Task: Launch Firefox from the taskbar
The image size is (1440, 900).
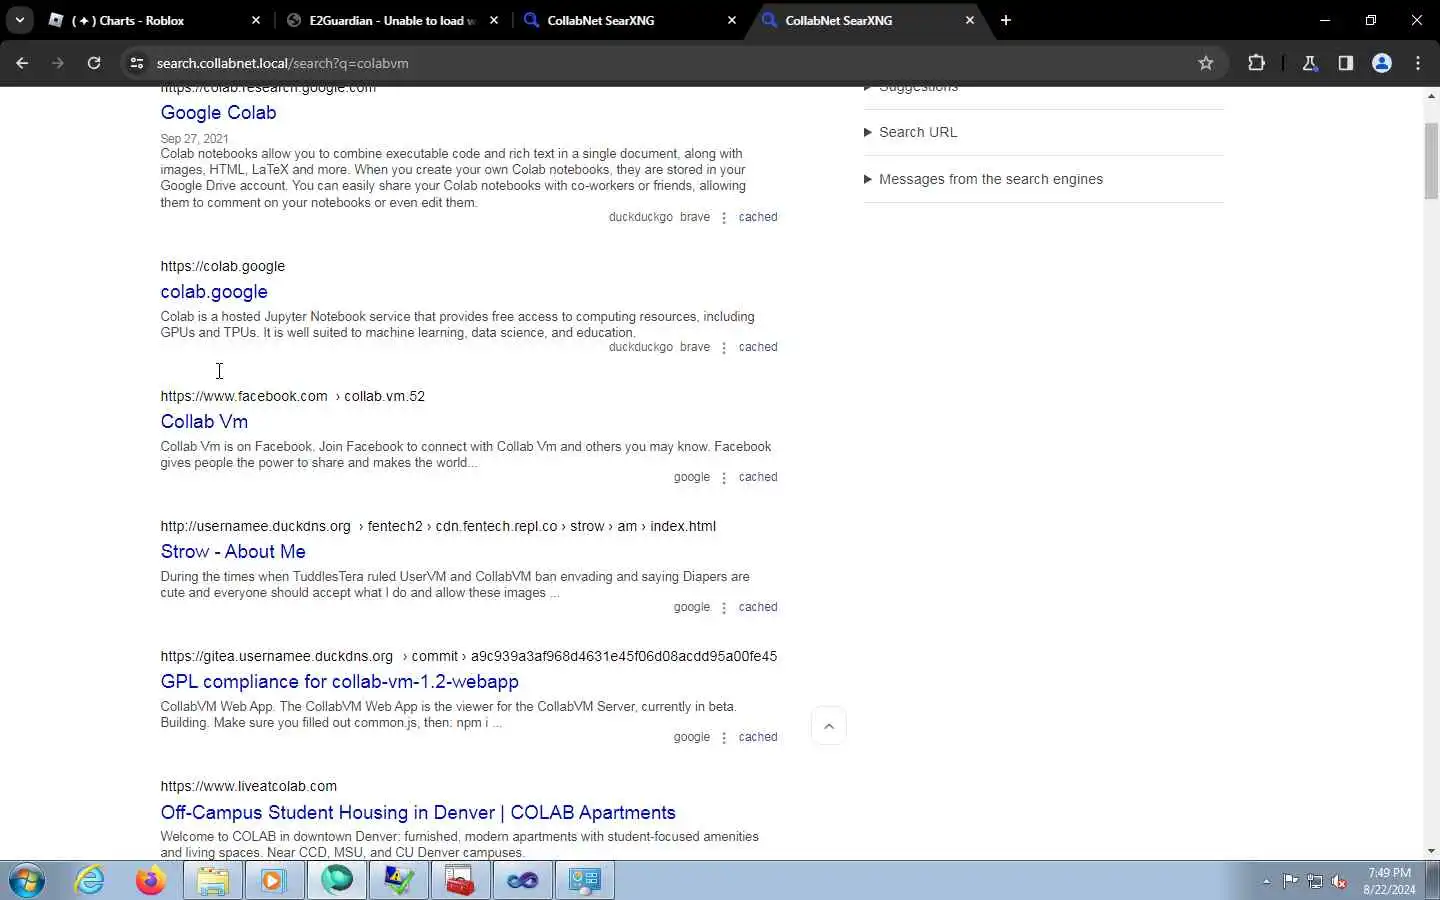Action: 151,881
